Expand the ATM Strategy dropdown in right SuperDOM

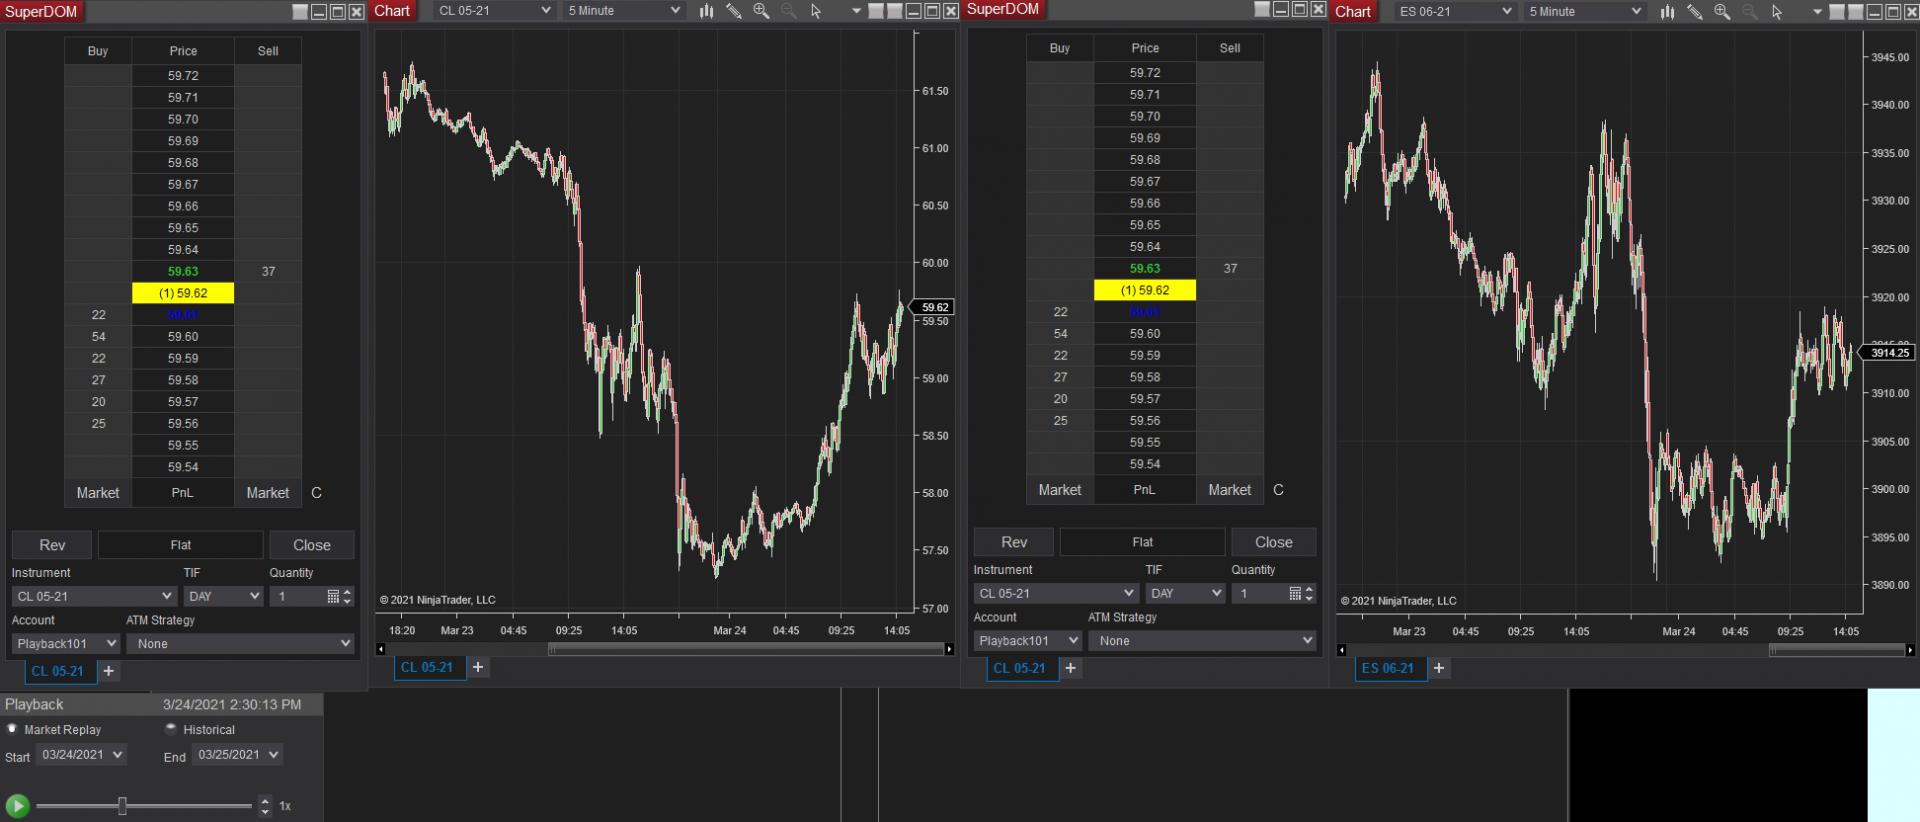point(1203,641)
